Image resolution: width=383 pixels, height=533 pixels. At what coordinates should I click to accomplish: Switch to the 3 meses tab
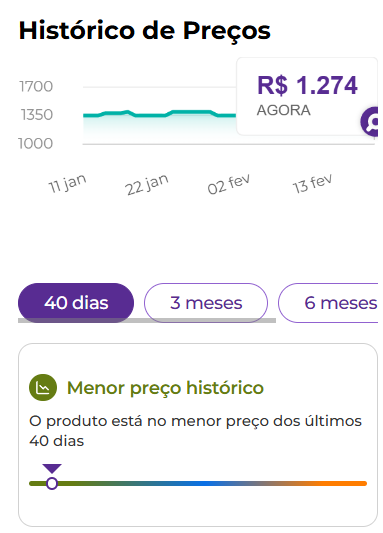click(206, 303)
